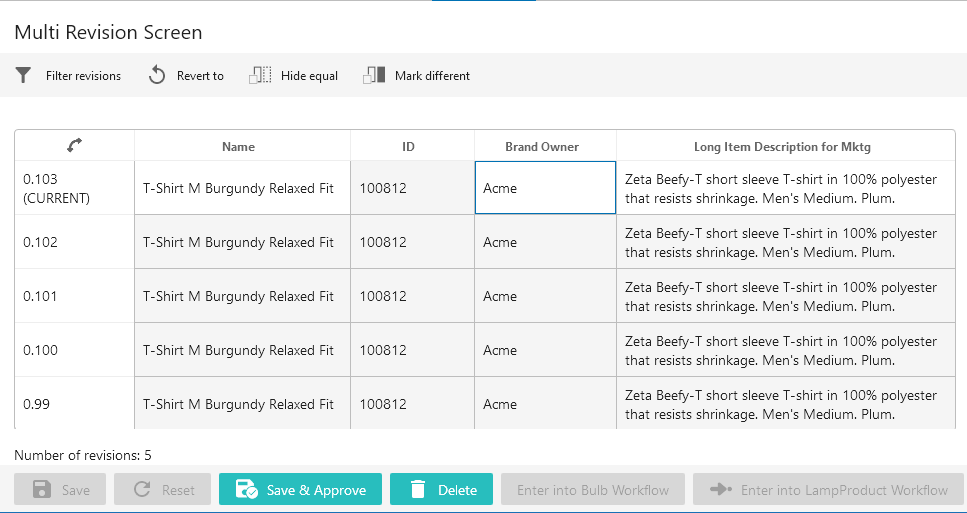Click the trash icon on Delete
Screen dimensions: 967x513
coord(418,490)
